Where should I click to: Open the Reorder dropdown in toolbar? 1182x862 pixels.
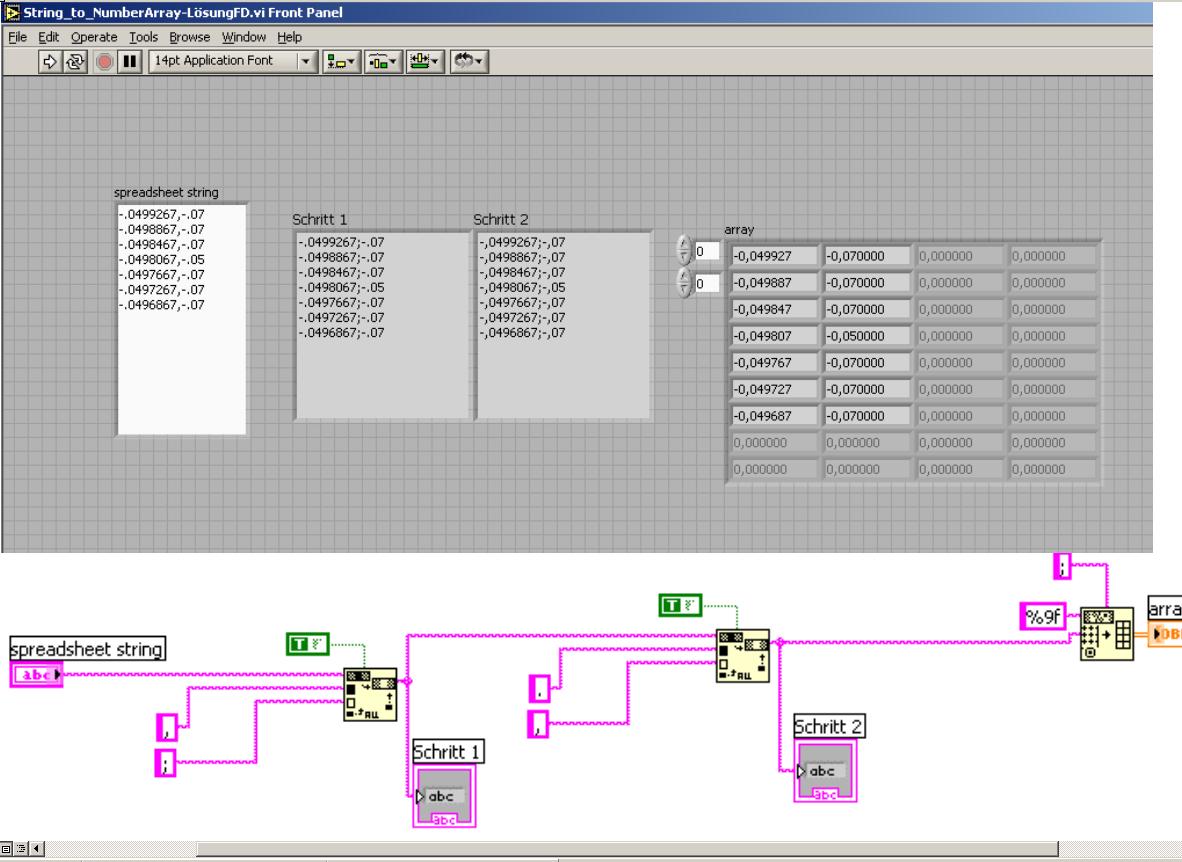468,61
